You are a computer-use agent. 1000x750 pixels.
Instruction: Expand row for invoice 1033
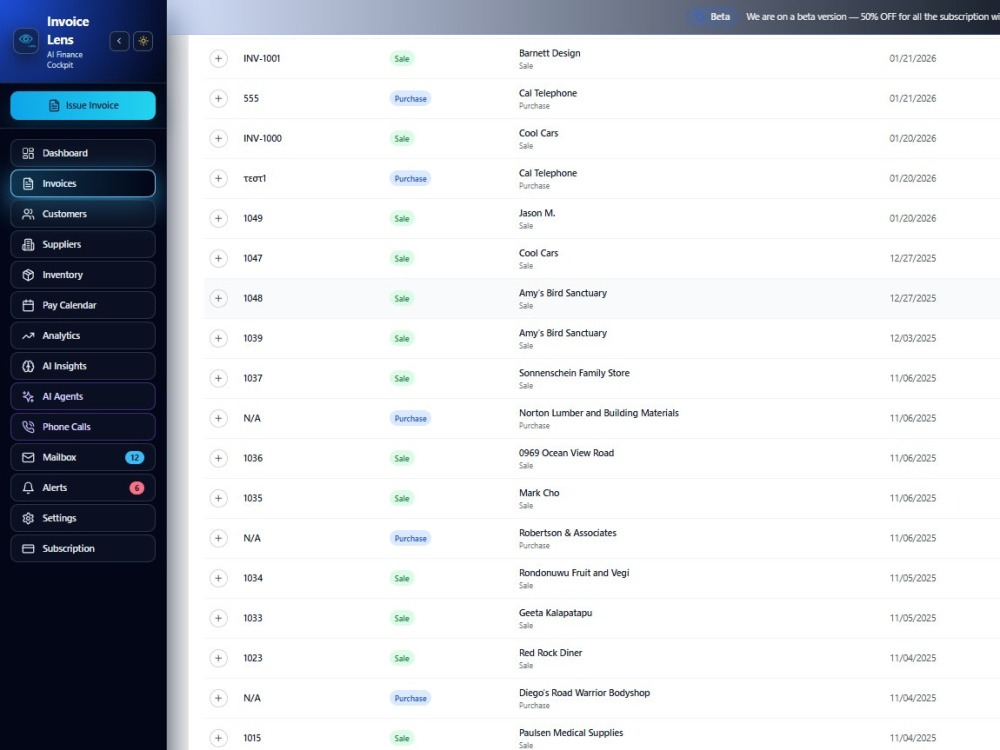pyautogui.click(x=218, y=618)
